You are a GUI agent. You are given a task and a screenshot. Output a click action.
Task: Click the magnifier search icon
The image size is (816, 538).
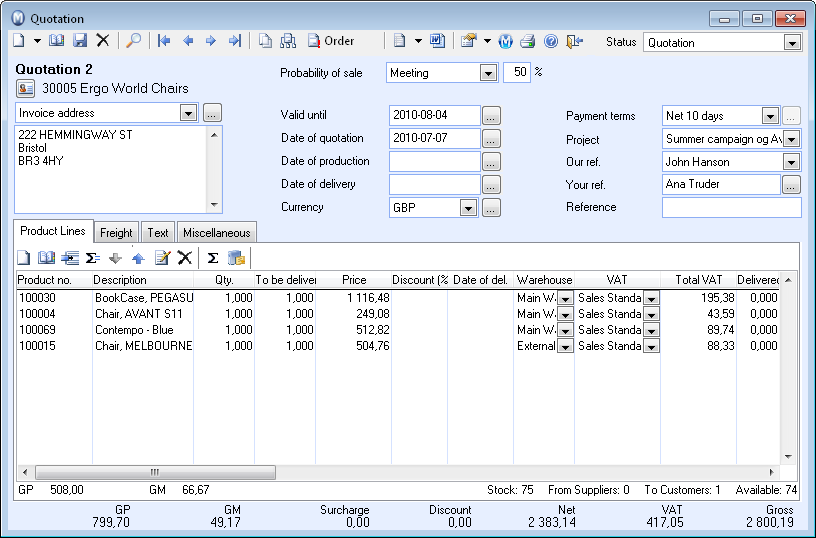point(134,41)
